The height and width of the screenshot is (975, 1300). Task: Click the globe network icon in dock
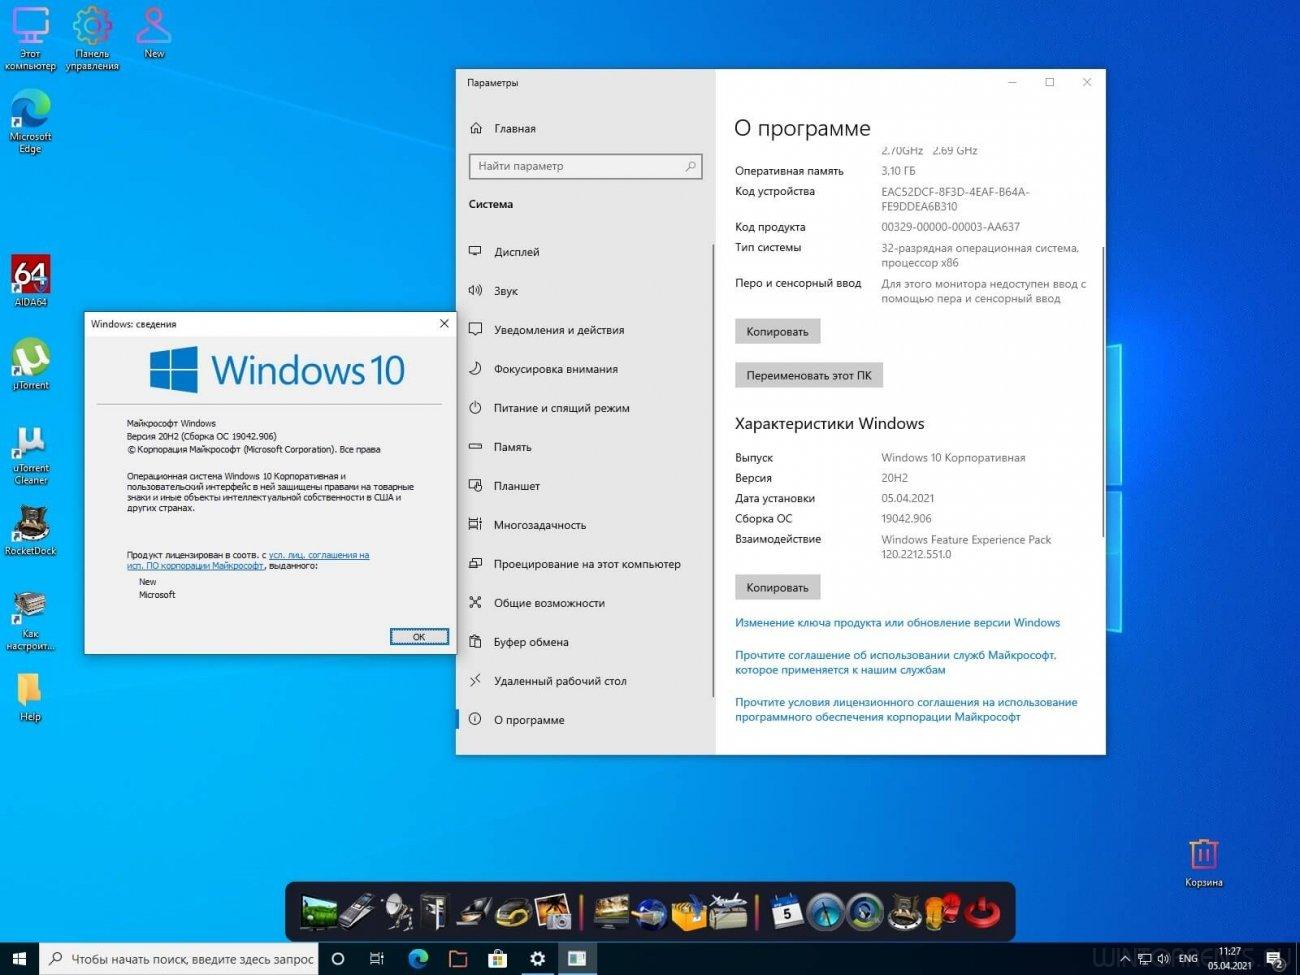[x=651, y=912]
